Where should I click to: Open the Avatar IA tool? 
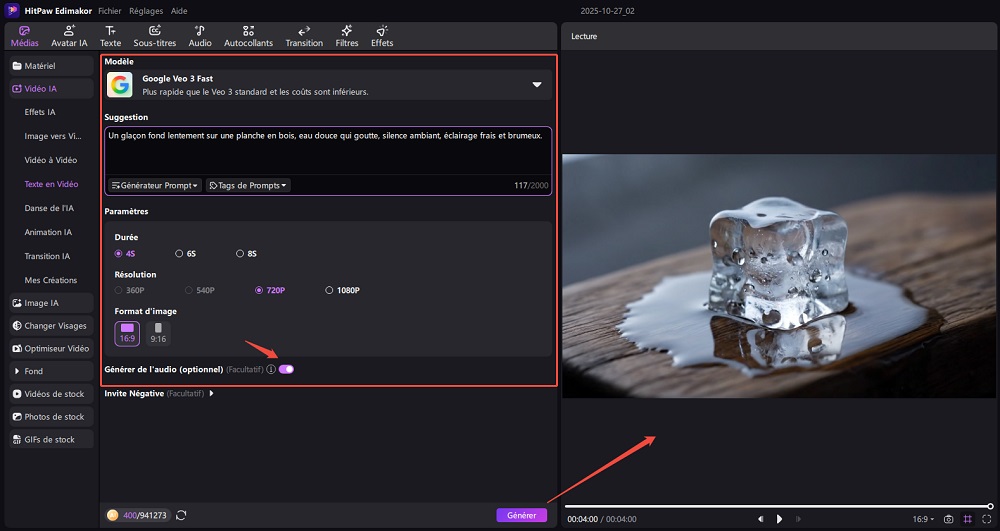point(69,36)
